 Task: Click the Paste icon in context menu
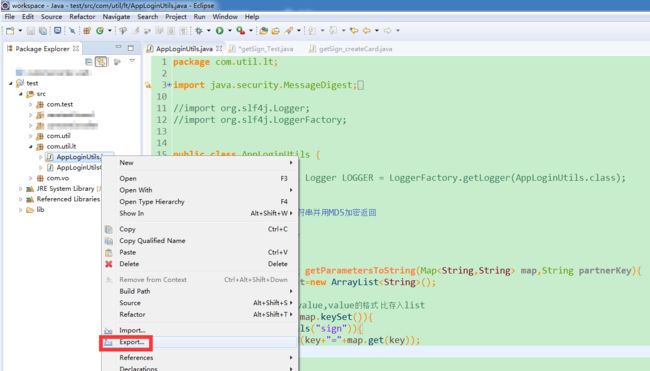click(x=109, y=252)
